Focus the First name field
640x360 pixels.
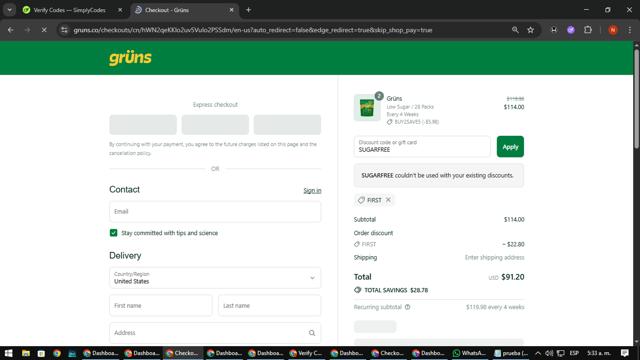click(161, 305)
